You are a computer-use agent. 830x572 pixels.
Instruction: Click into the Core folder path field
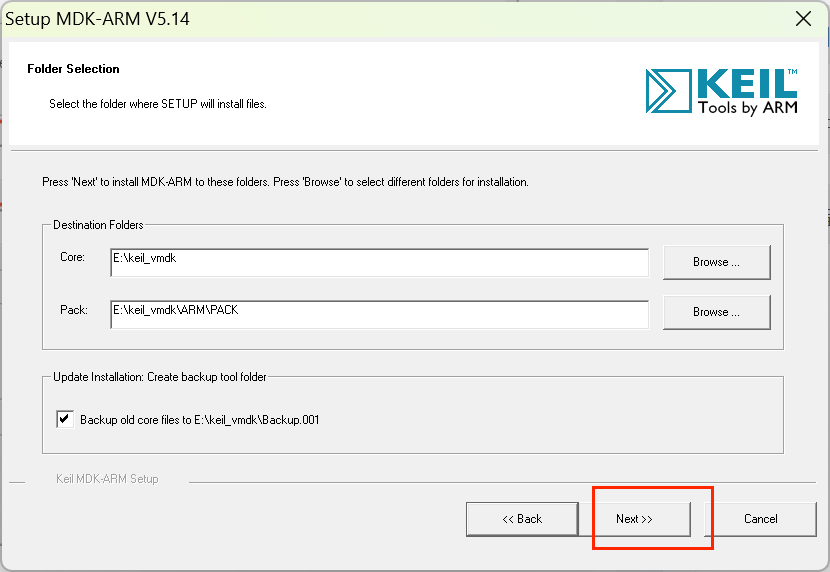380,262
